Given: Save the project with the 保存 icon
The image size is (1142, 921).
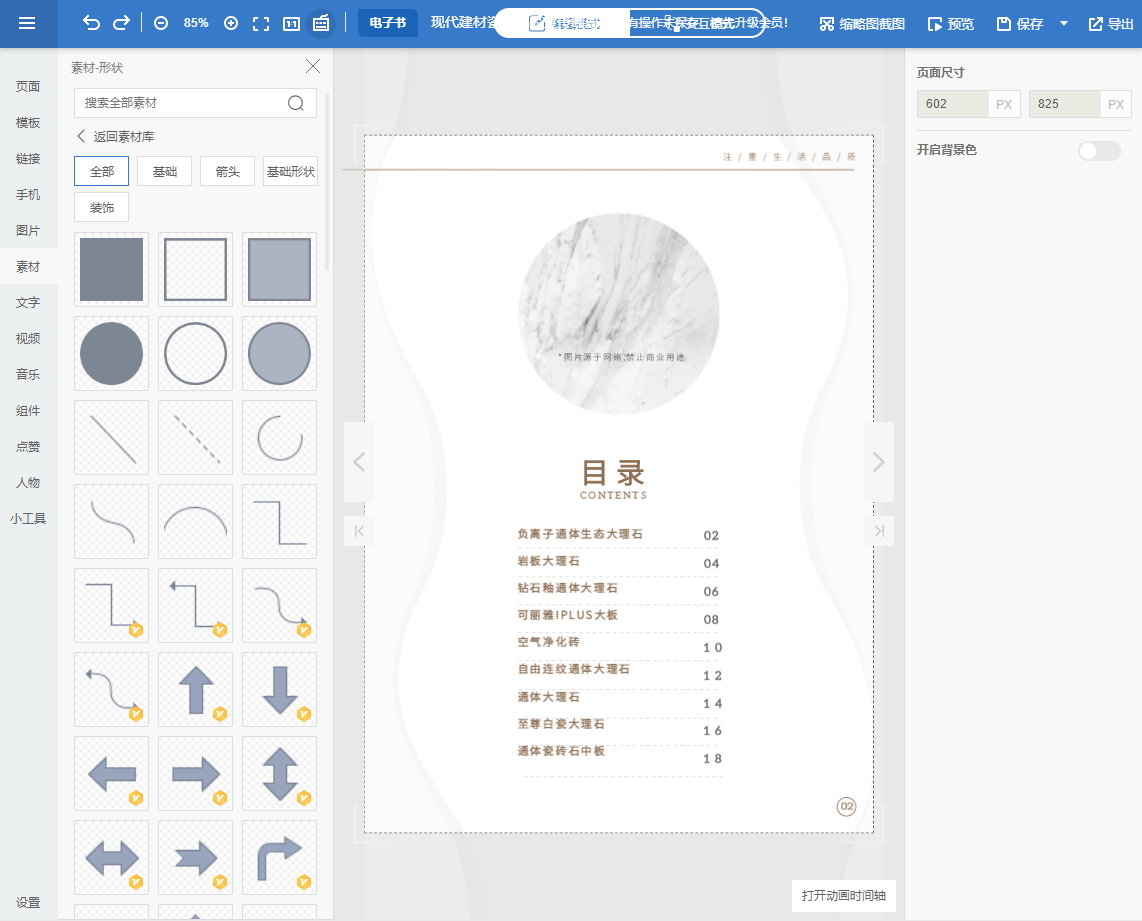Looking at the screenshot, I should click(x=1022, y=23).
